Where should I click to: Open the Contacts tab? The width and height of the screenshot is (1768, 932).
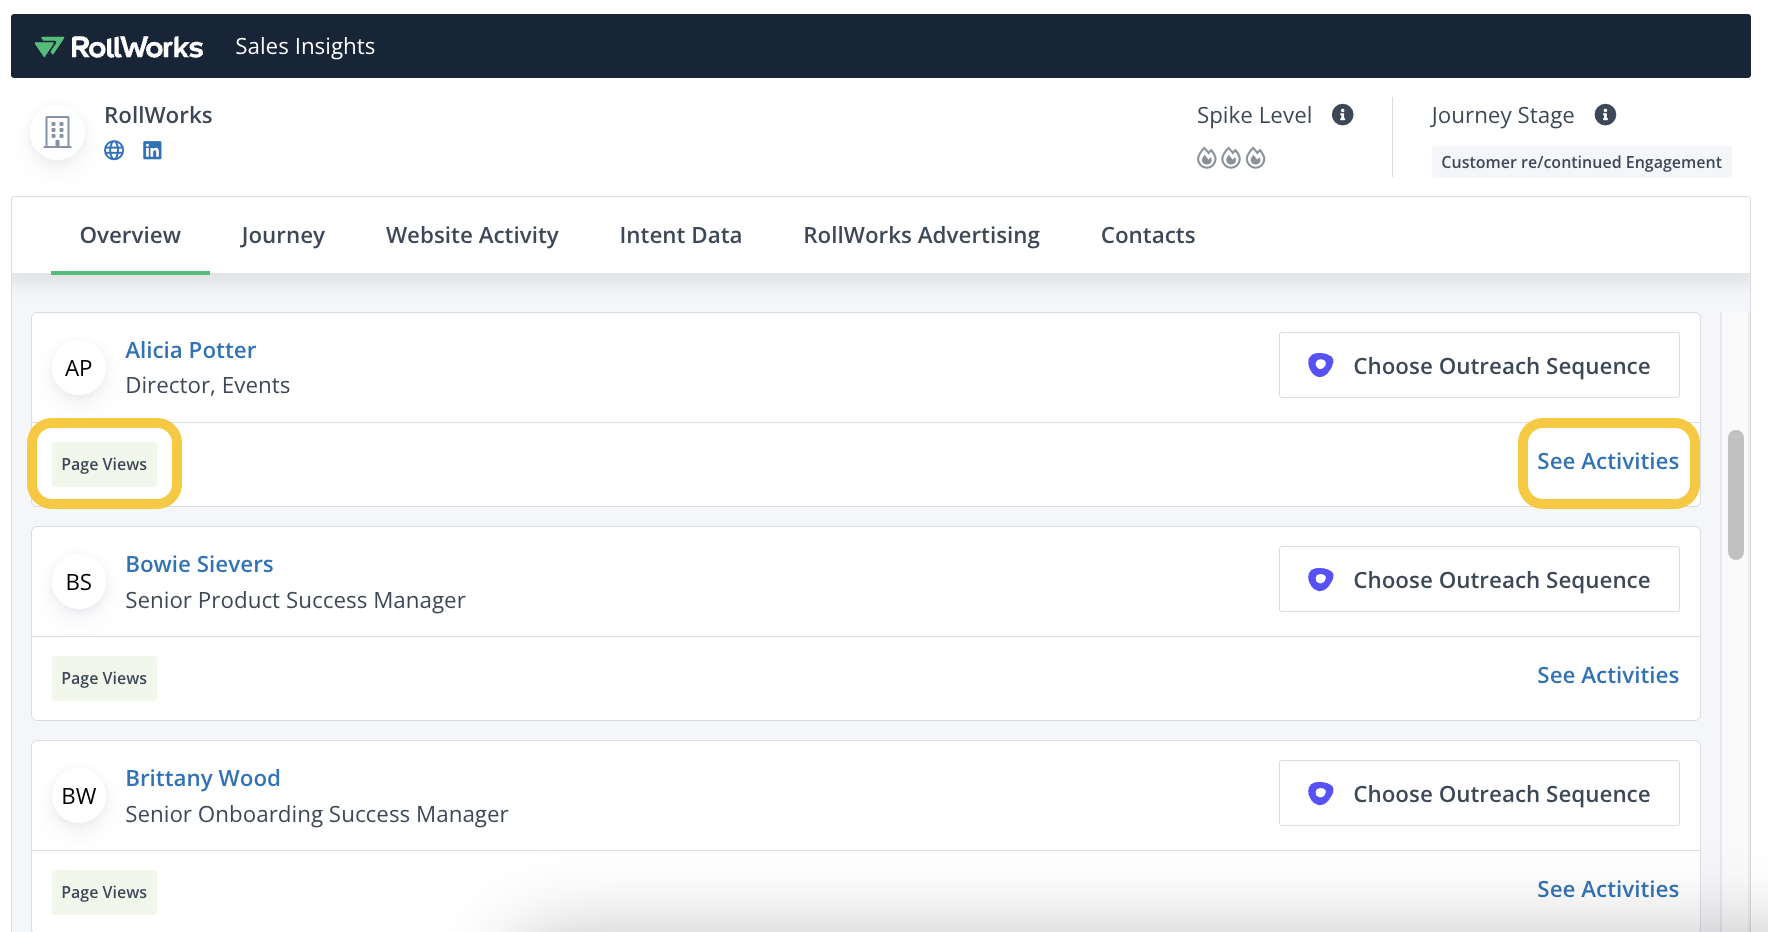pos(1148,235)
